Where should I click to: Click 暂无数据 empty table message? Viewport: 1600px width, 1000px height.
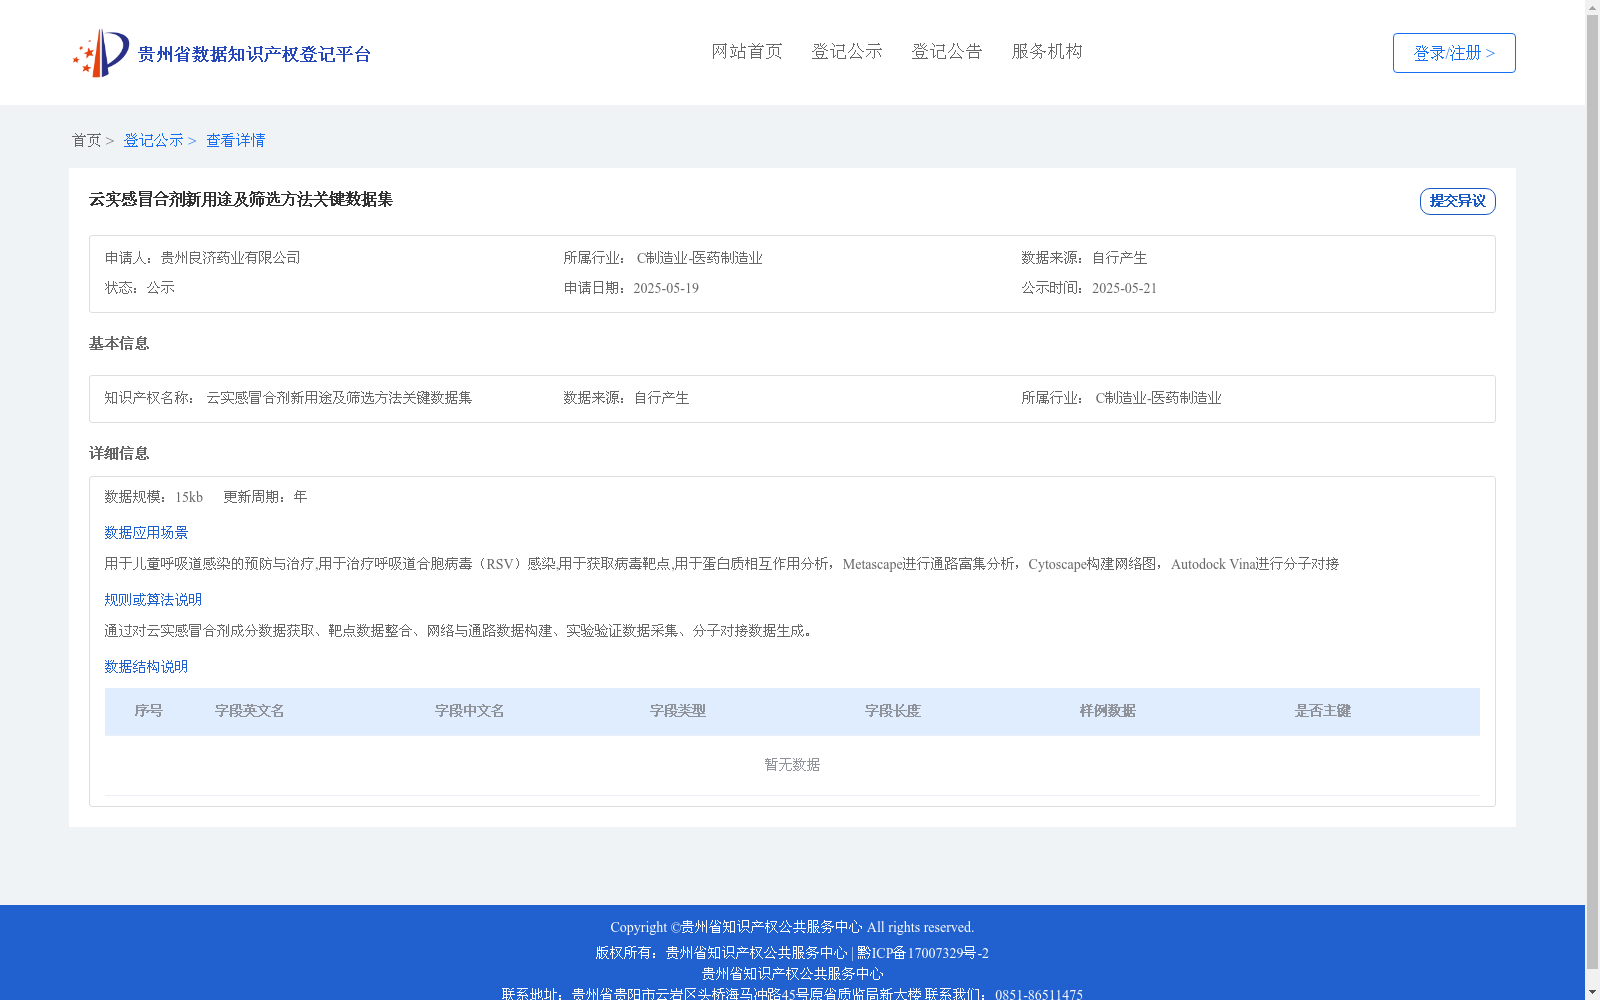[792, 765]
